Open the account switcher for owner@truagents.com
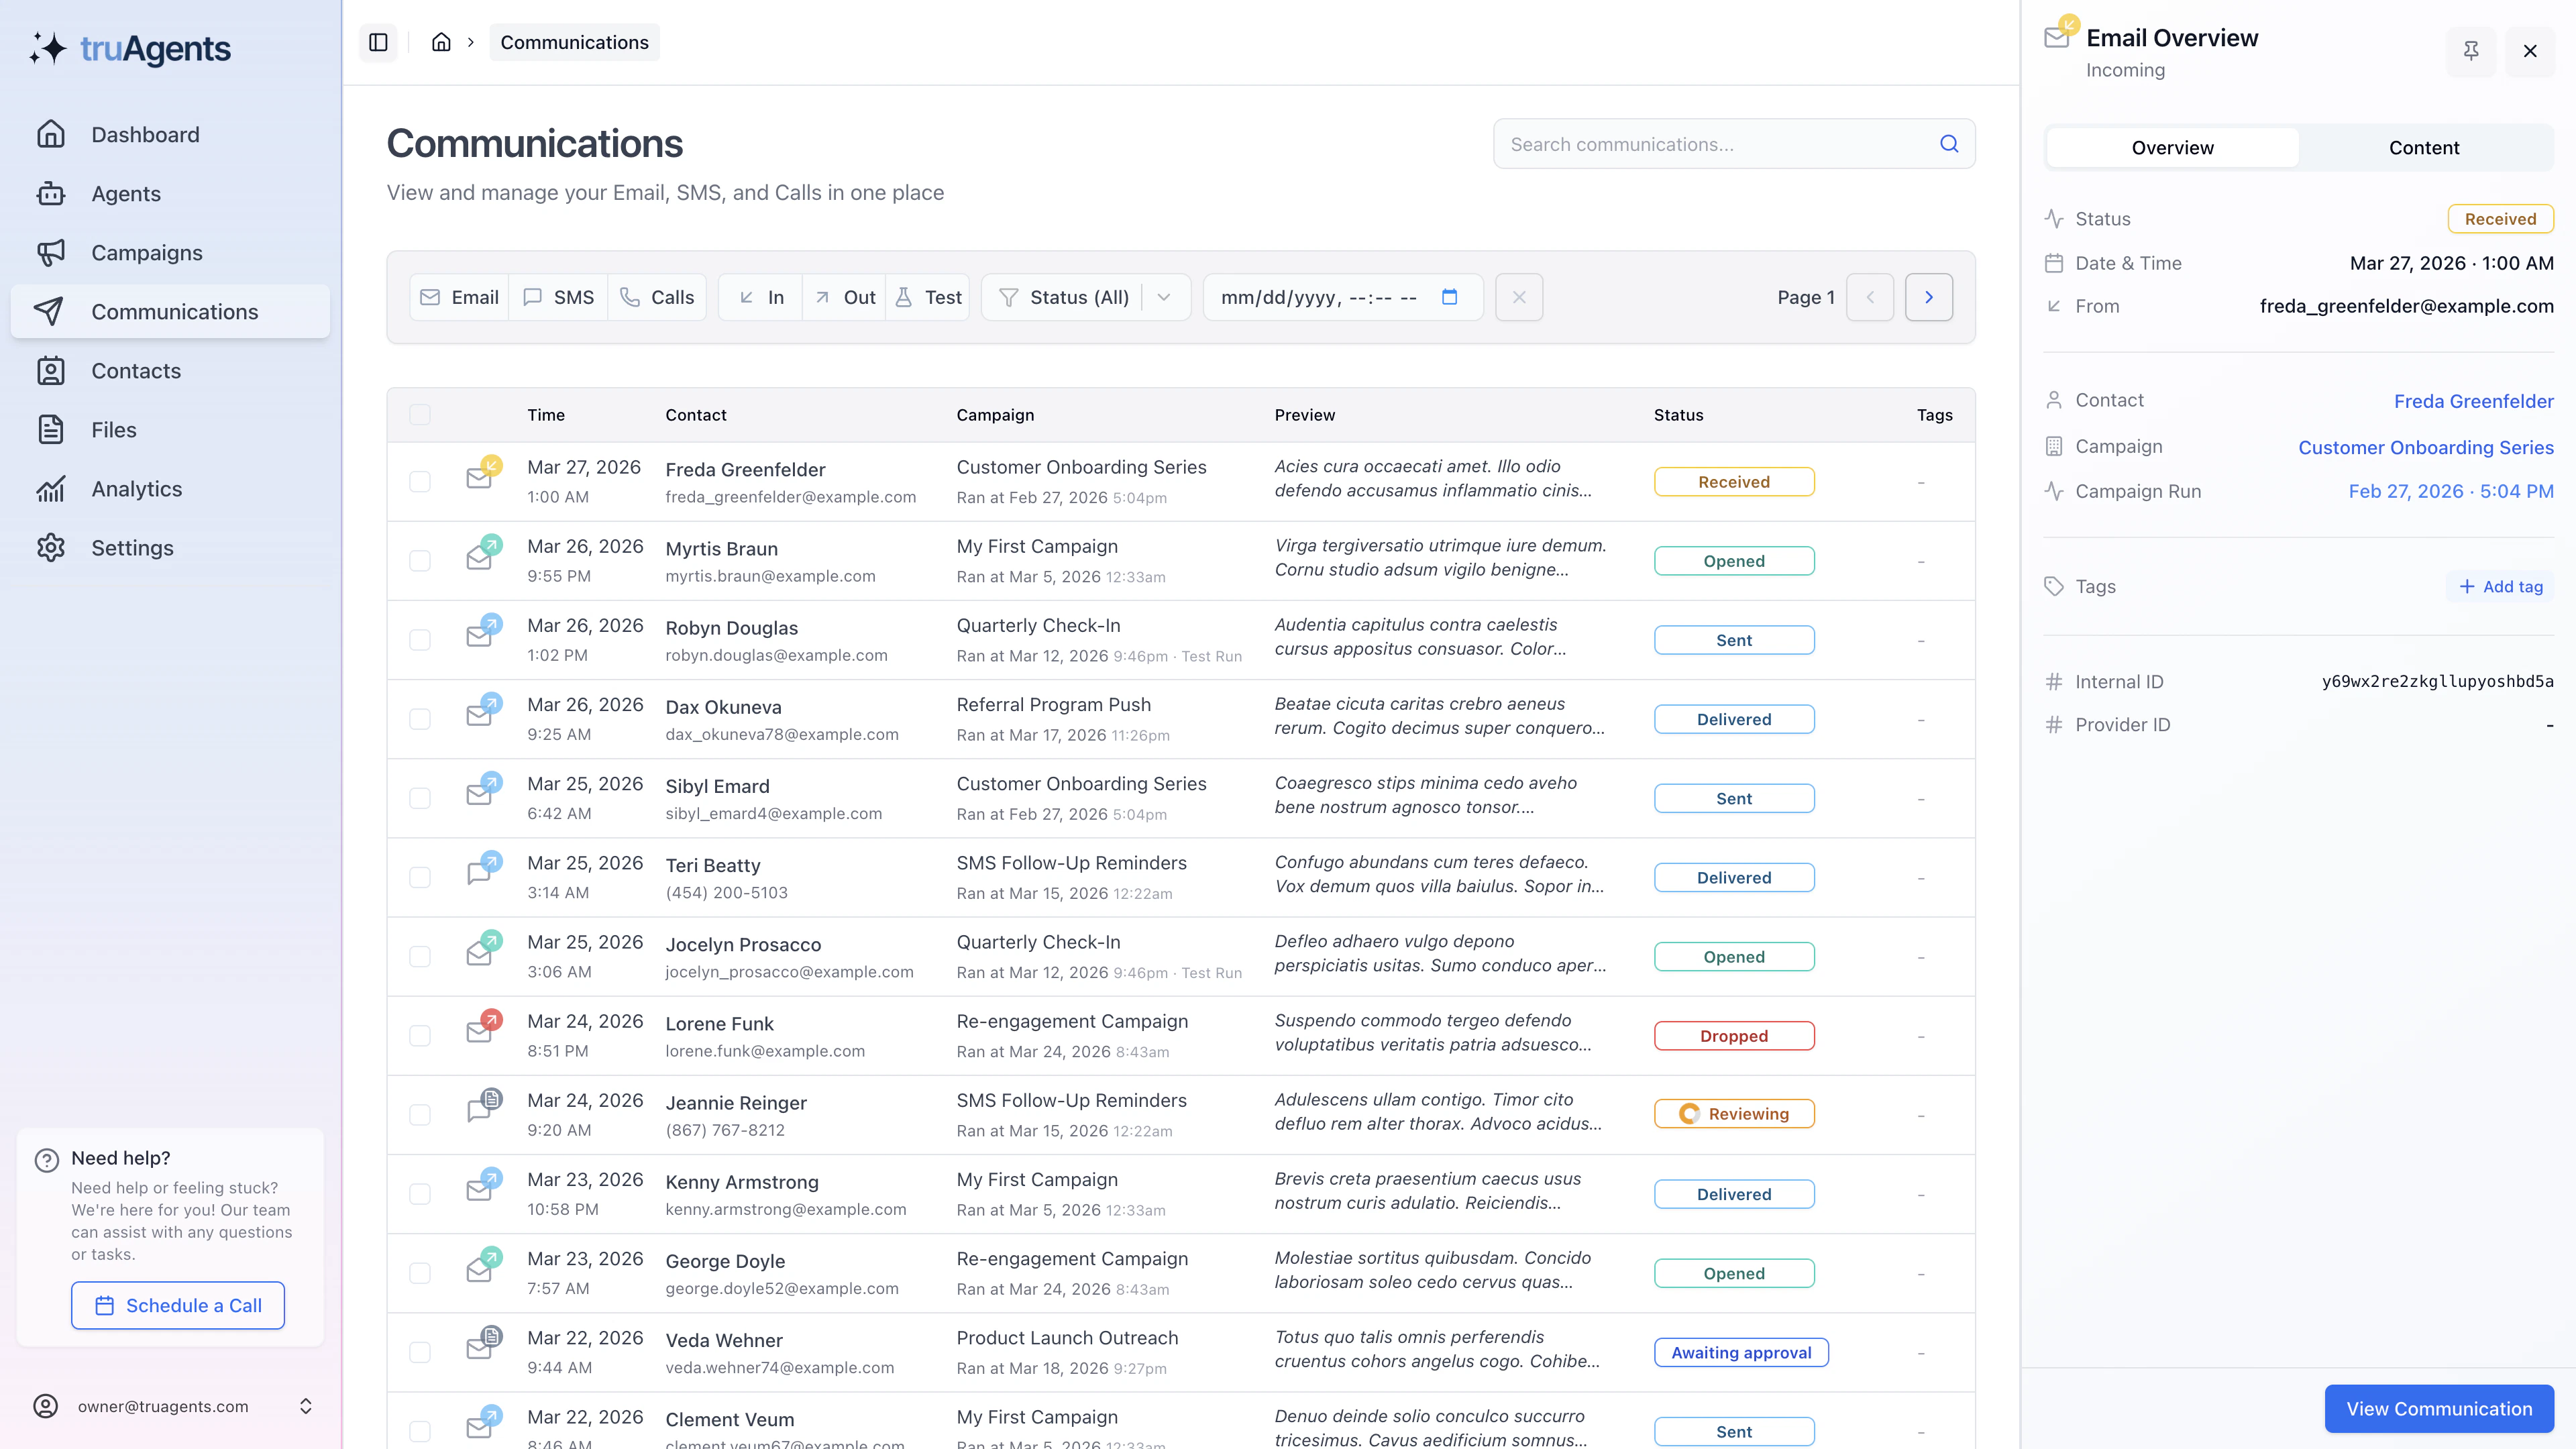 [306, 1405]
